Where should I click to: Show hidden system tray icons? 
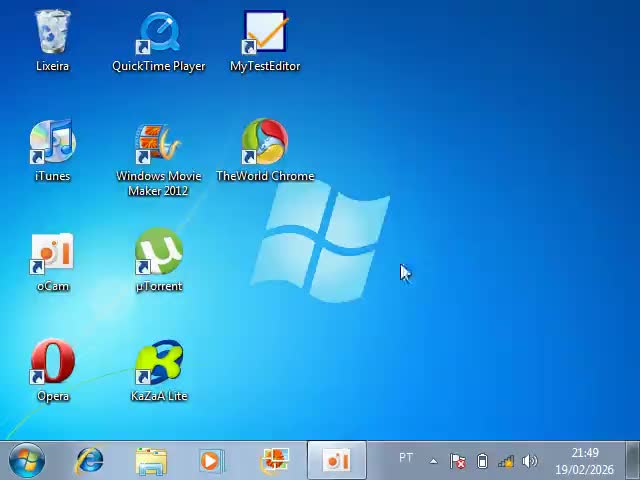433,461
